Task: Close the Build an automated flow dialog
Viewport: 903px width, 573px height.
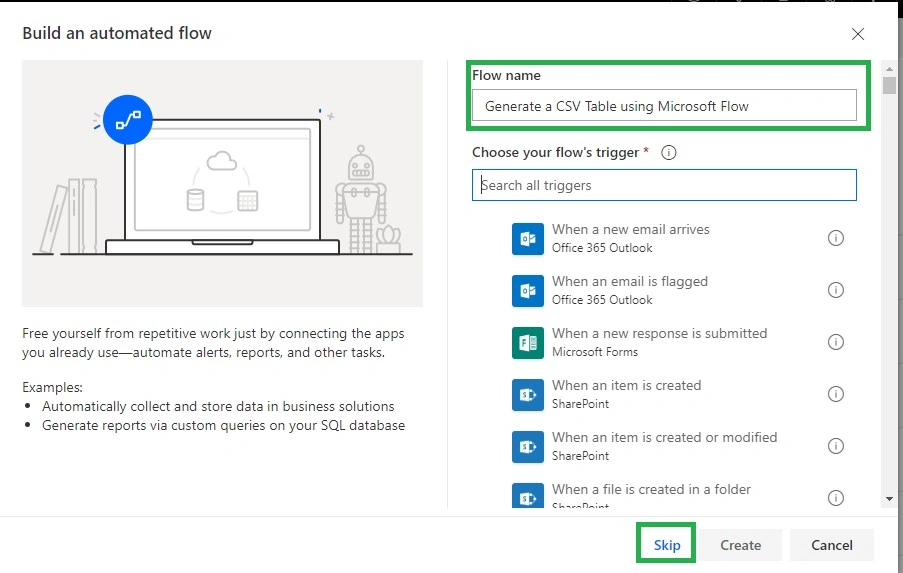Action: pyautogui.click(x=858, y=34)
